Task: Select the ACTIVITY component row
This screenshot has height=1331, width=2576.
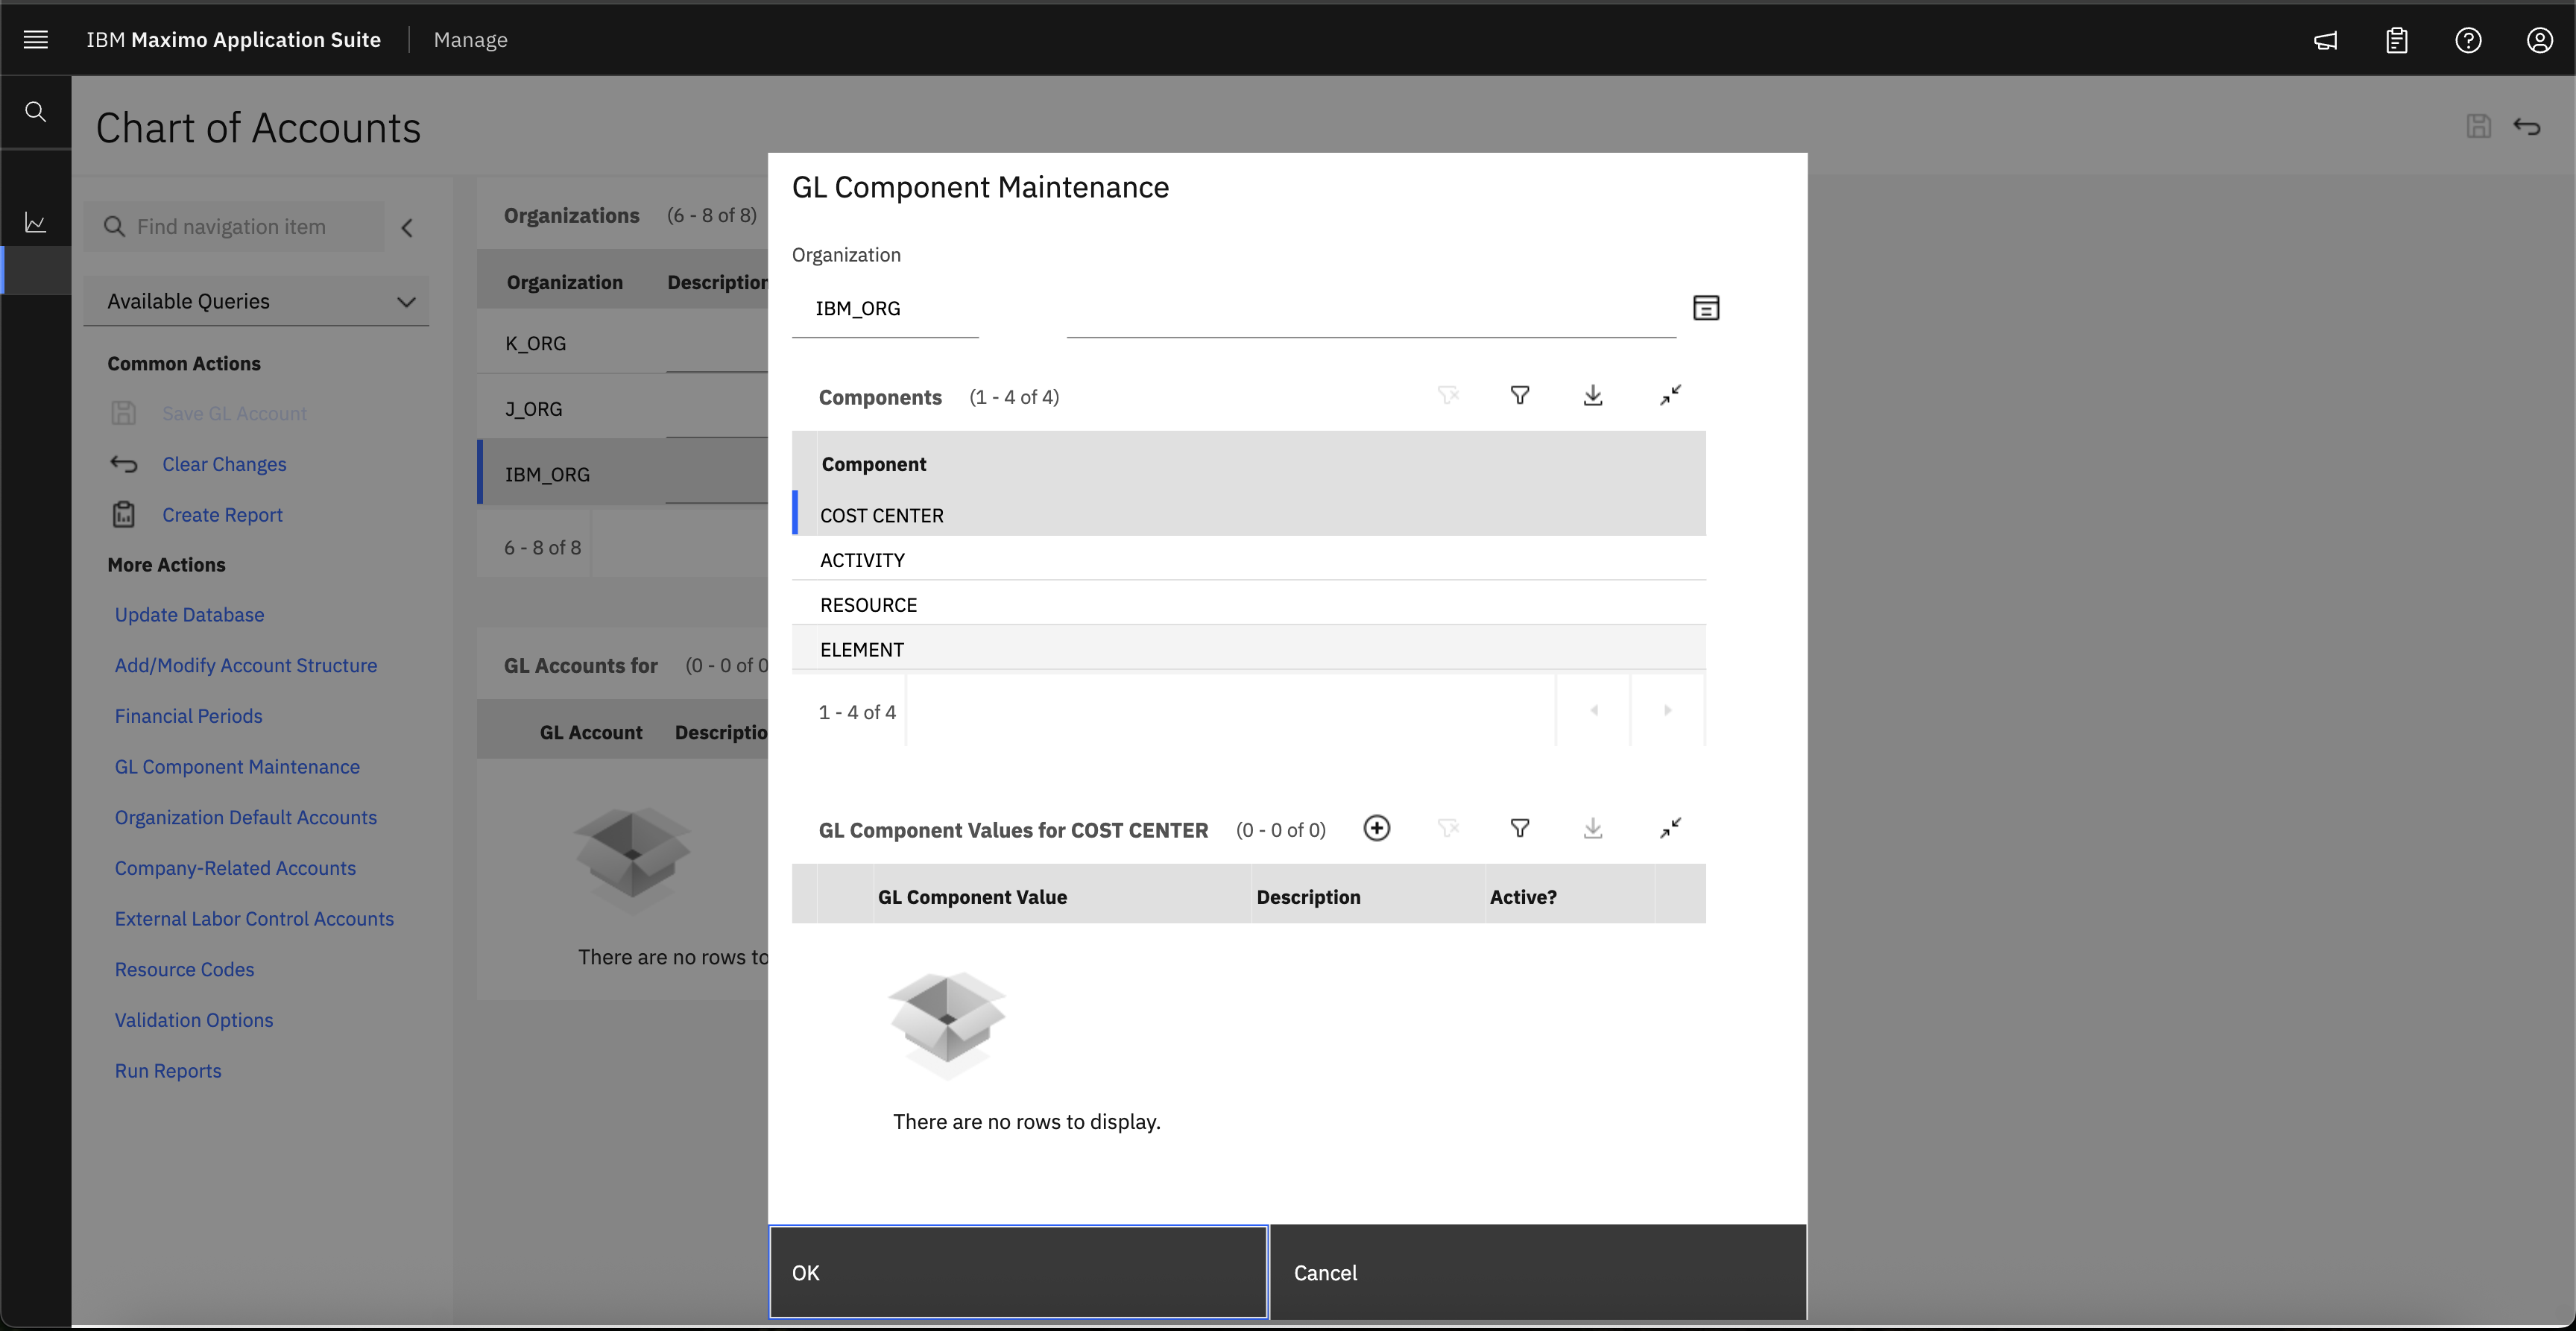Action: [x=1249, y=559]
